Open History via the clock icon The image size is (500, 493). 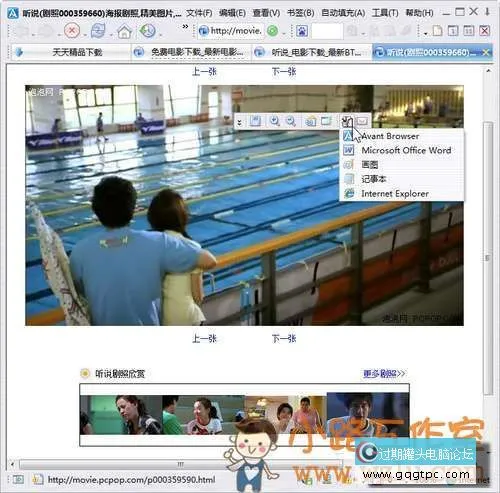(147, 31)
